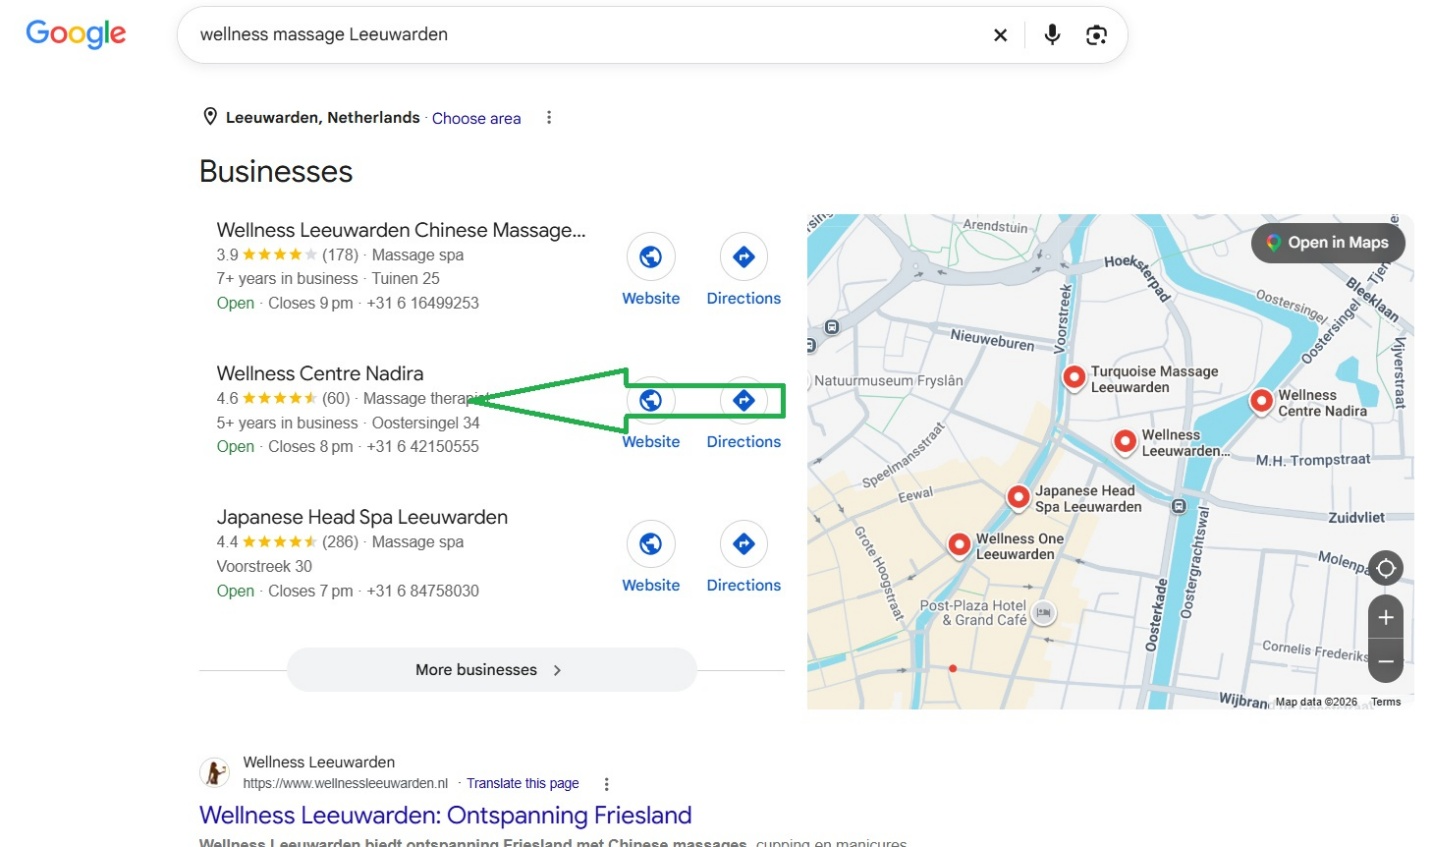The width and height of the screenshot is (1431, 847).
Task: Open the more options dots beside Choose area
Action: (x=549, y=118)
